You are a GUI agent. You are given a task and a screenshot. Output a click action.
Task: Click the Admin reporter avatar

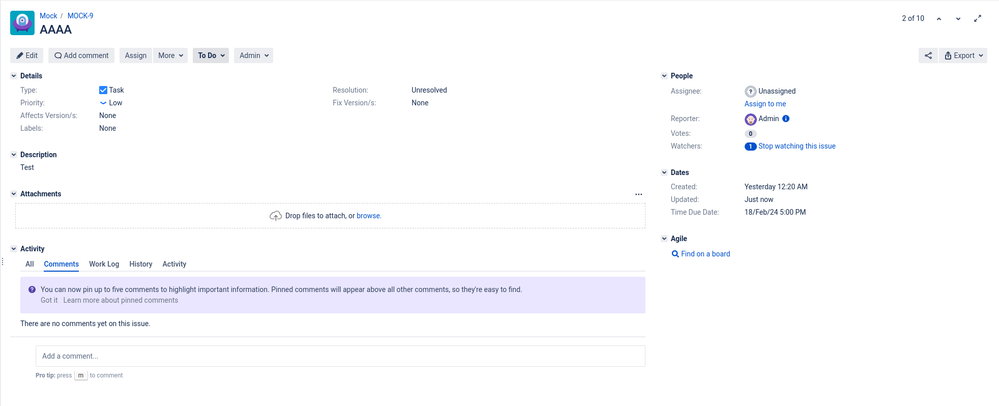751,119
